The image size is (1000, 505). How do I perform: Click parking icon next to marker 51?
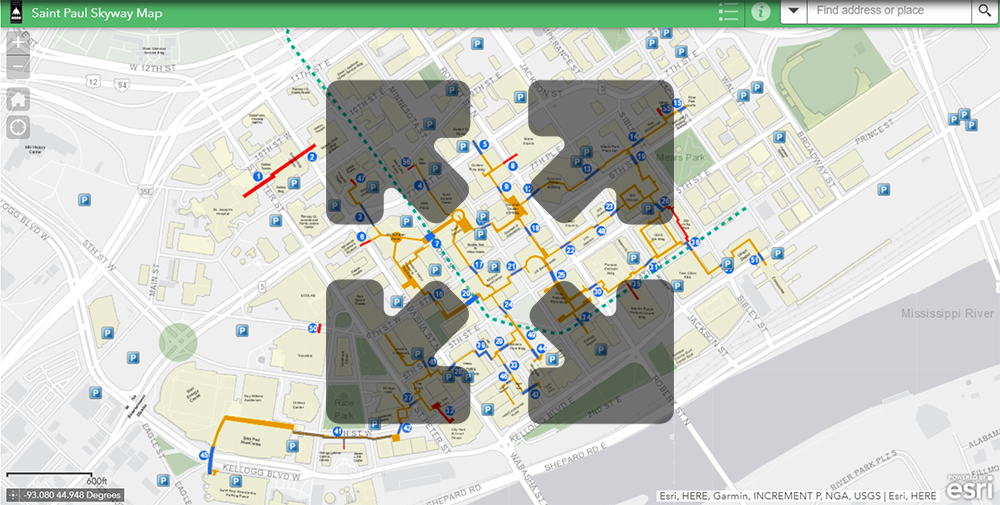coord(776,254)
